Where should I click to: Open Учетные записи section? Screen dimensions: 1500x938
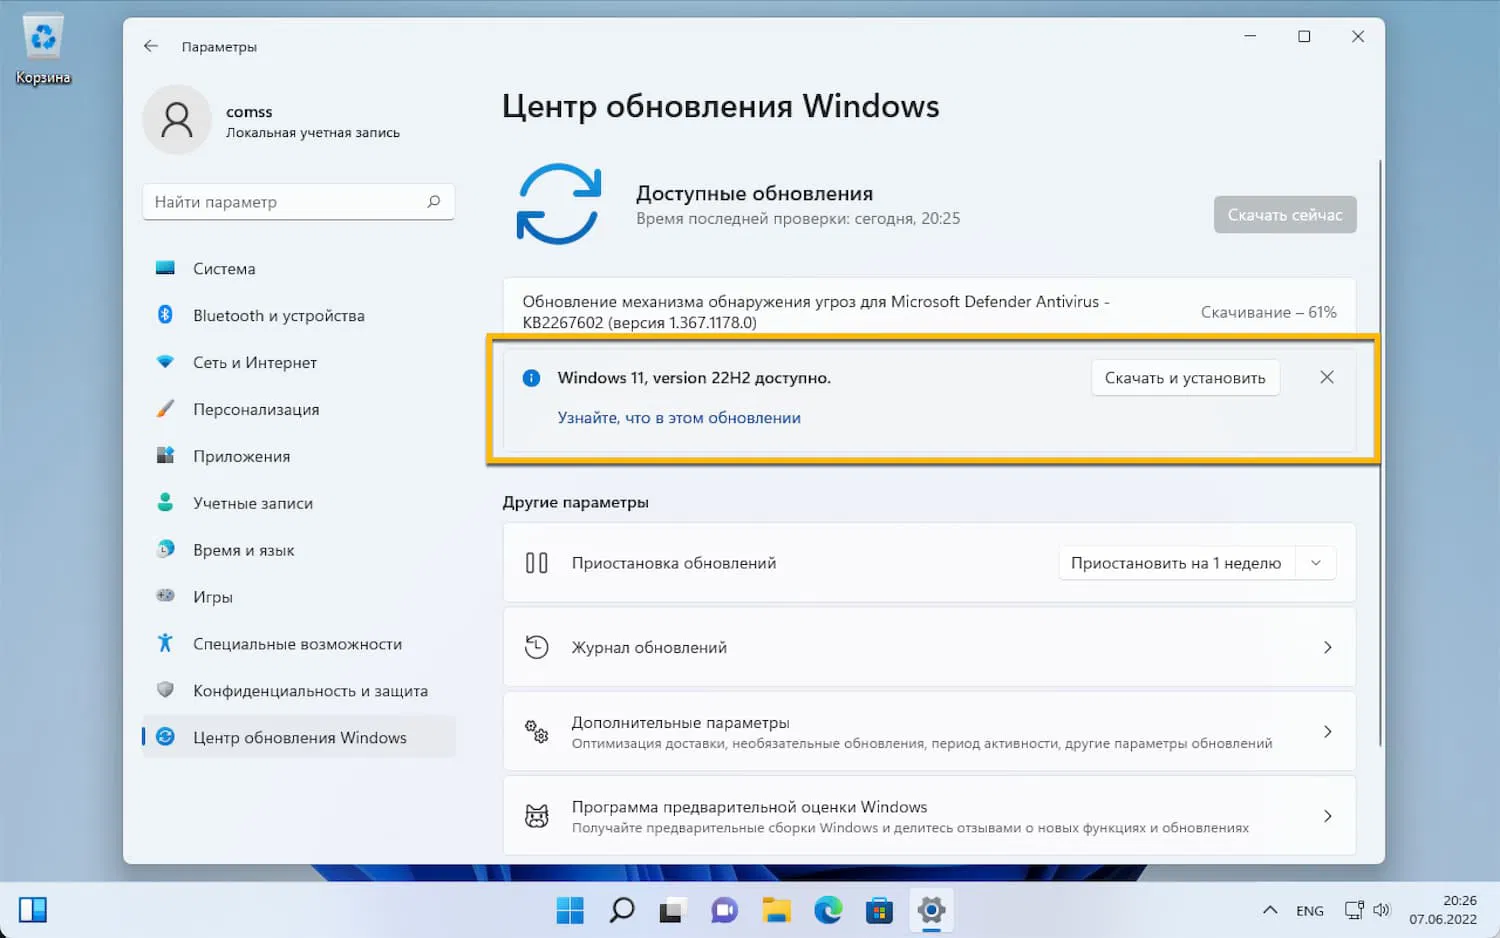299,503
